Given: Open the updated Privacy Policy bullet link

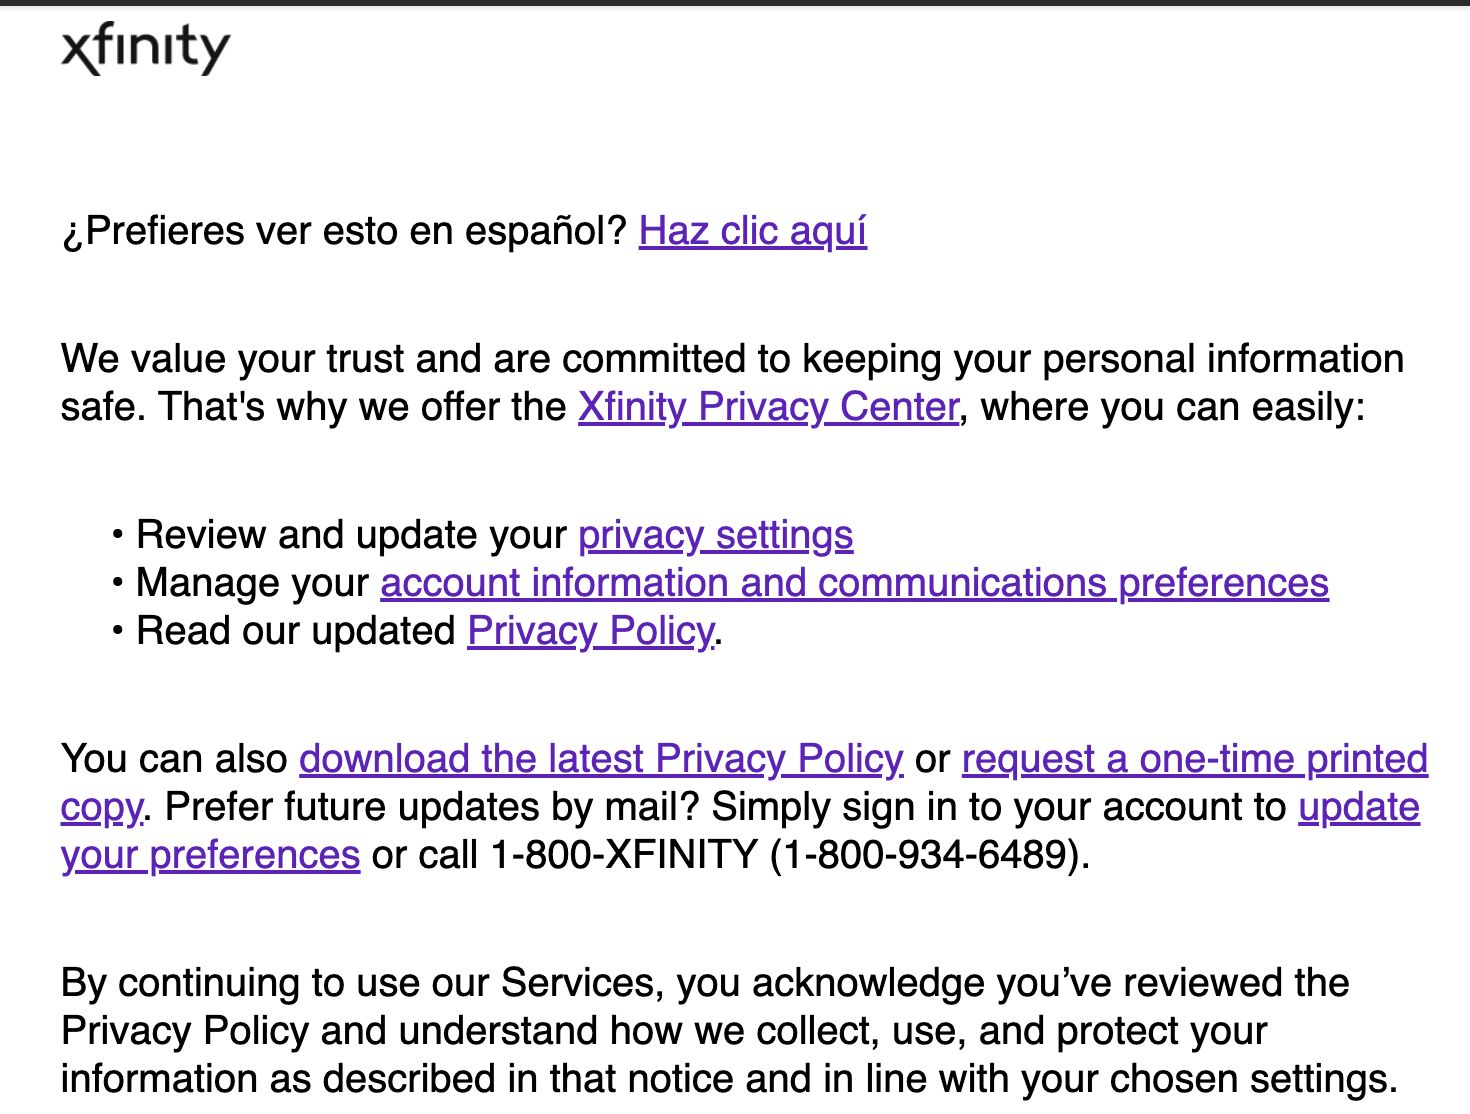Looking at the screenshot, I should tap(590, 631).
